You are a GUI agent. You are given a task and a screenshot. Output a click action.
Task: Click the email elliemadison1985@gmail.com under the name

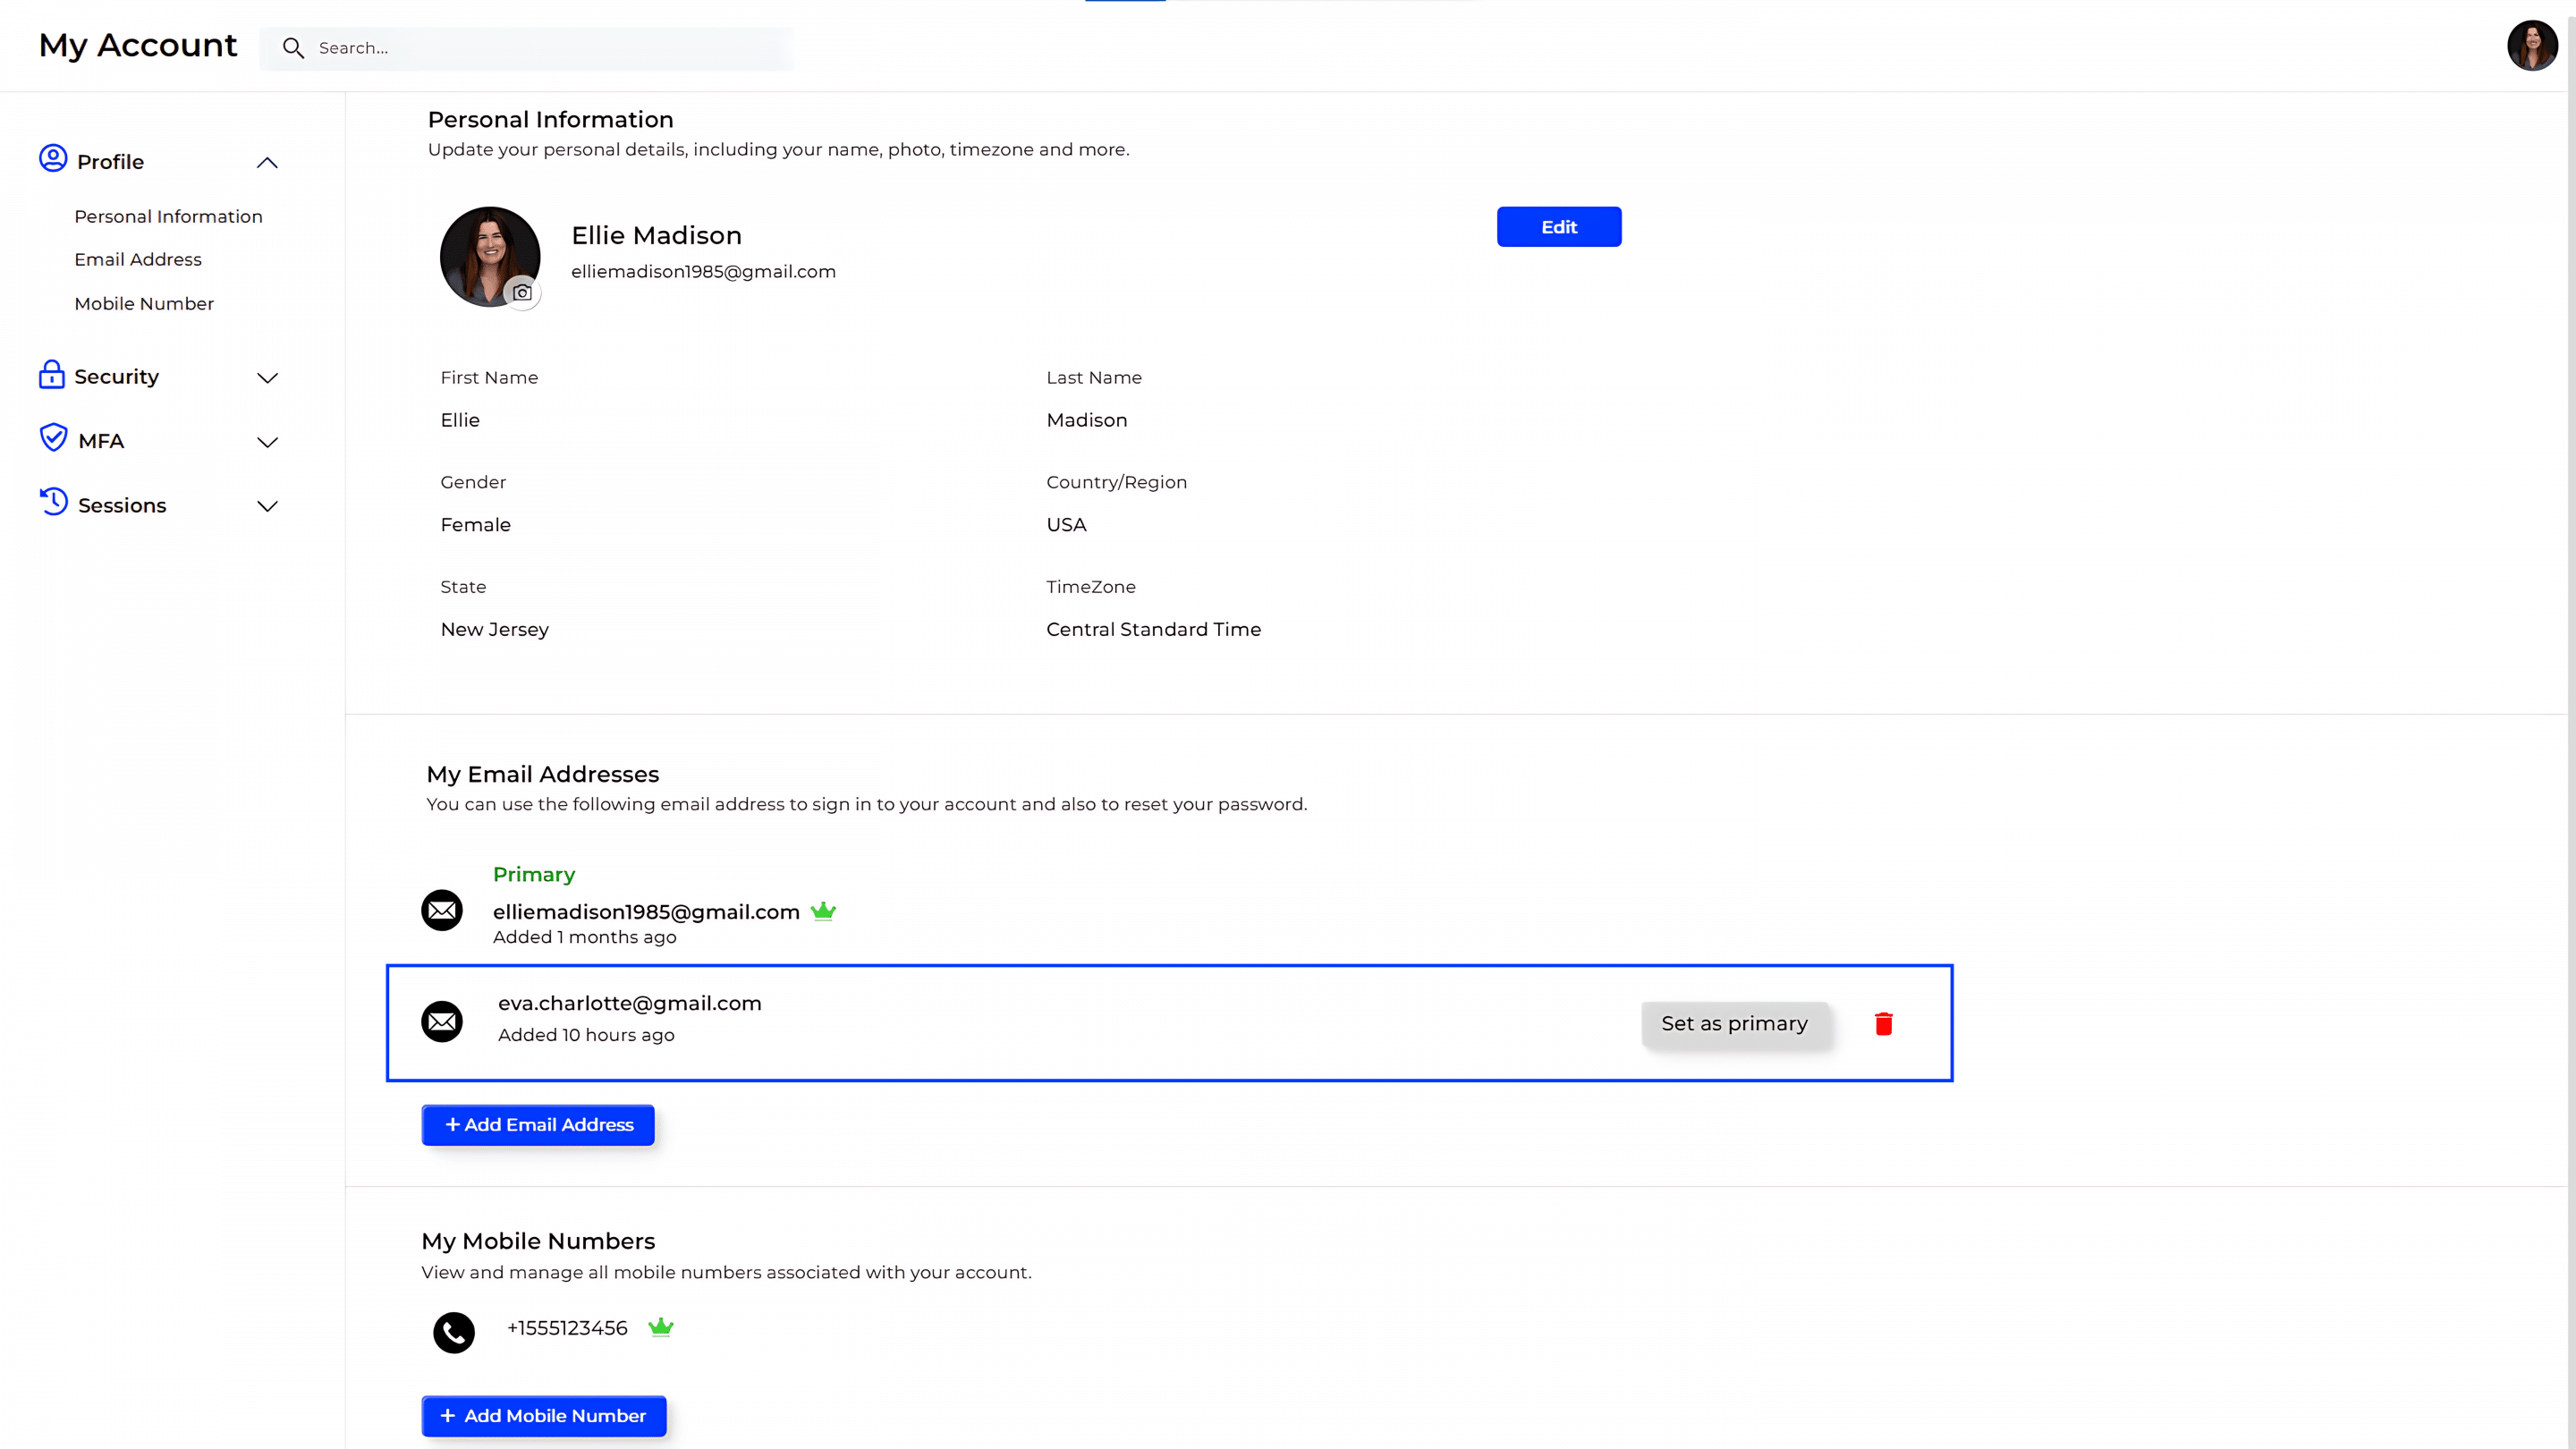(x=703, y=271)
